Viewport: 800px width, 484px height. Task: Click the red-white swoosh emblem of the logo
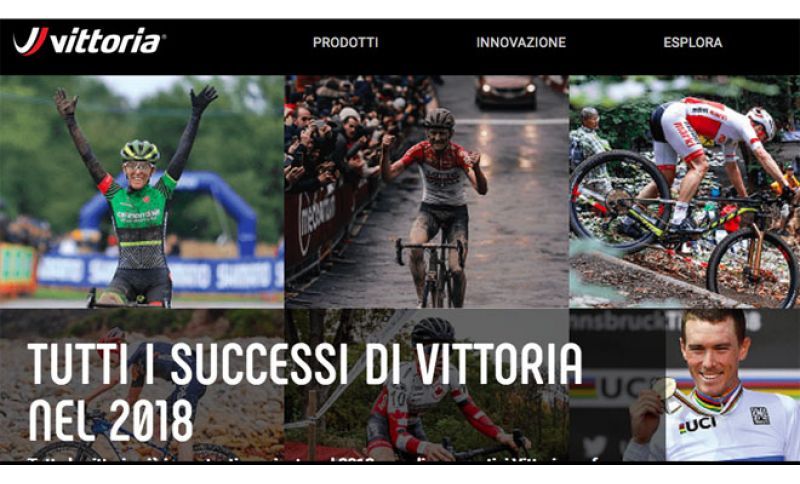[31, 41]
